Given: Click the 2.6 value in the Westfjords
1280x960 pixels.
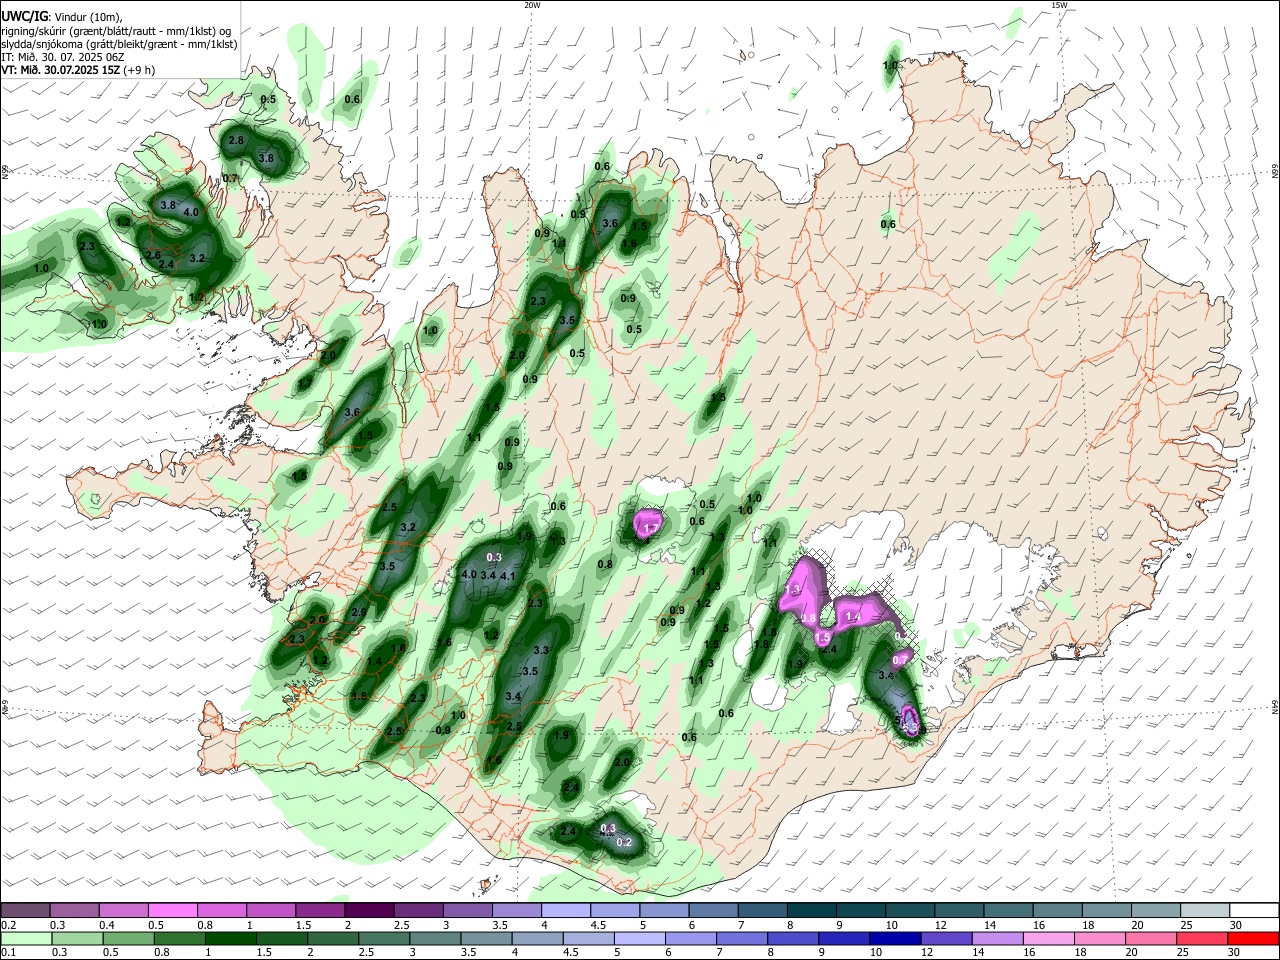Looking at the screenshot, I should tap(153, 255).
